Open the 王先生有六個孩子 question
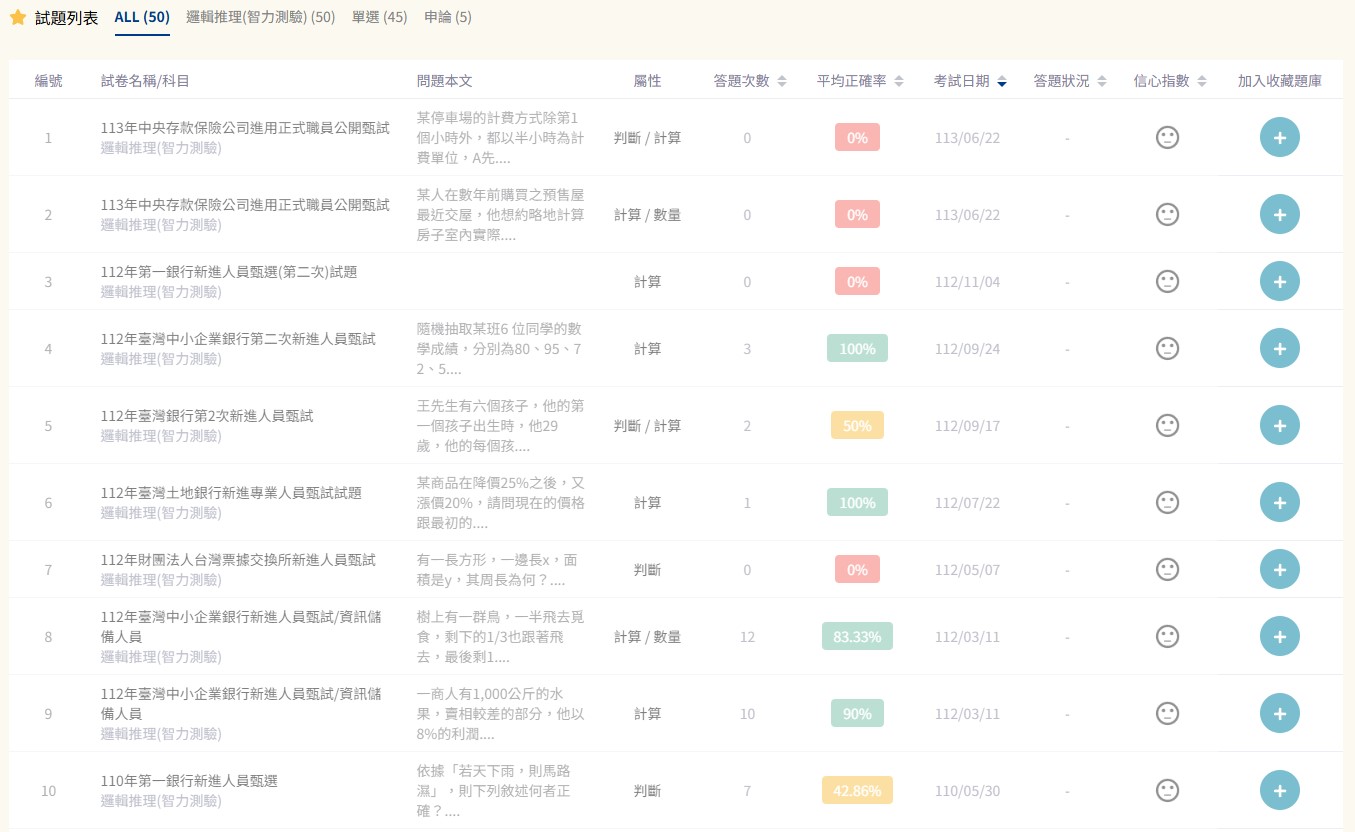This screenshot has height=832, width=1355. click(500, 426)
